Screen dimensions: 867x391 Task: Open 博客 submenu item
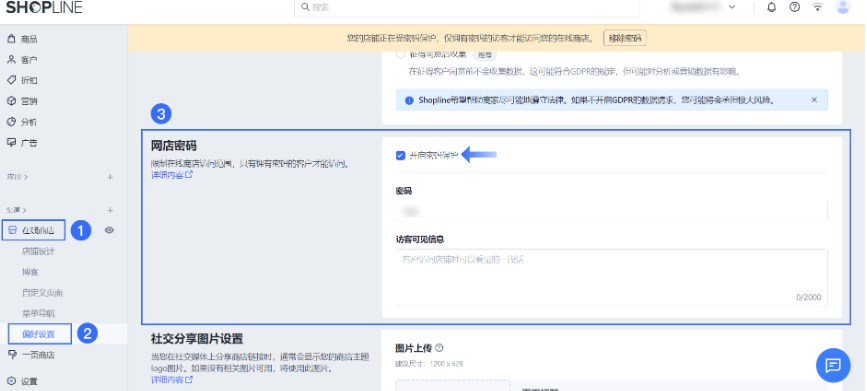click(30, 272)
